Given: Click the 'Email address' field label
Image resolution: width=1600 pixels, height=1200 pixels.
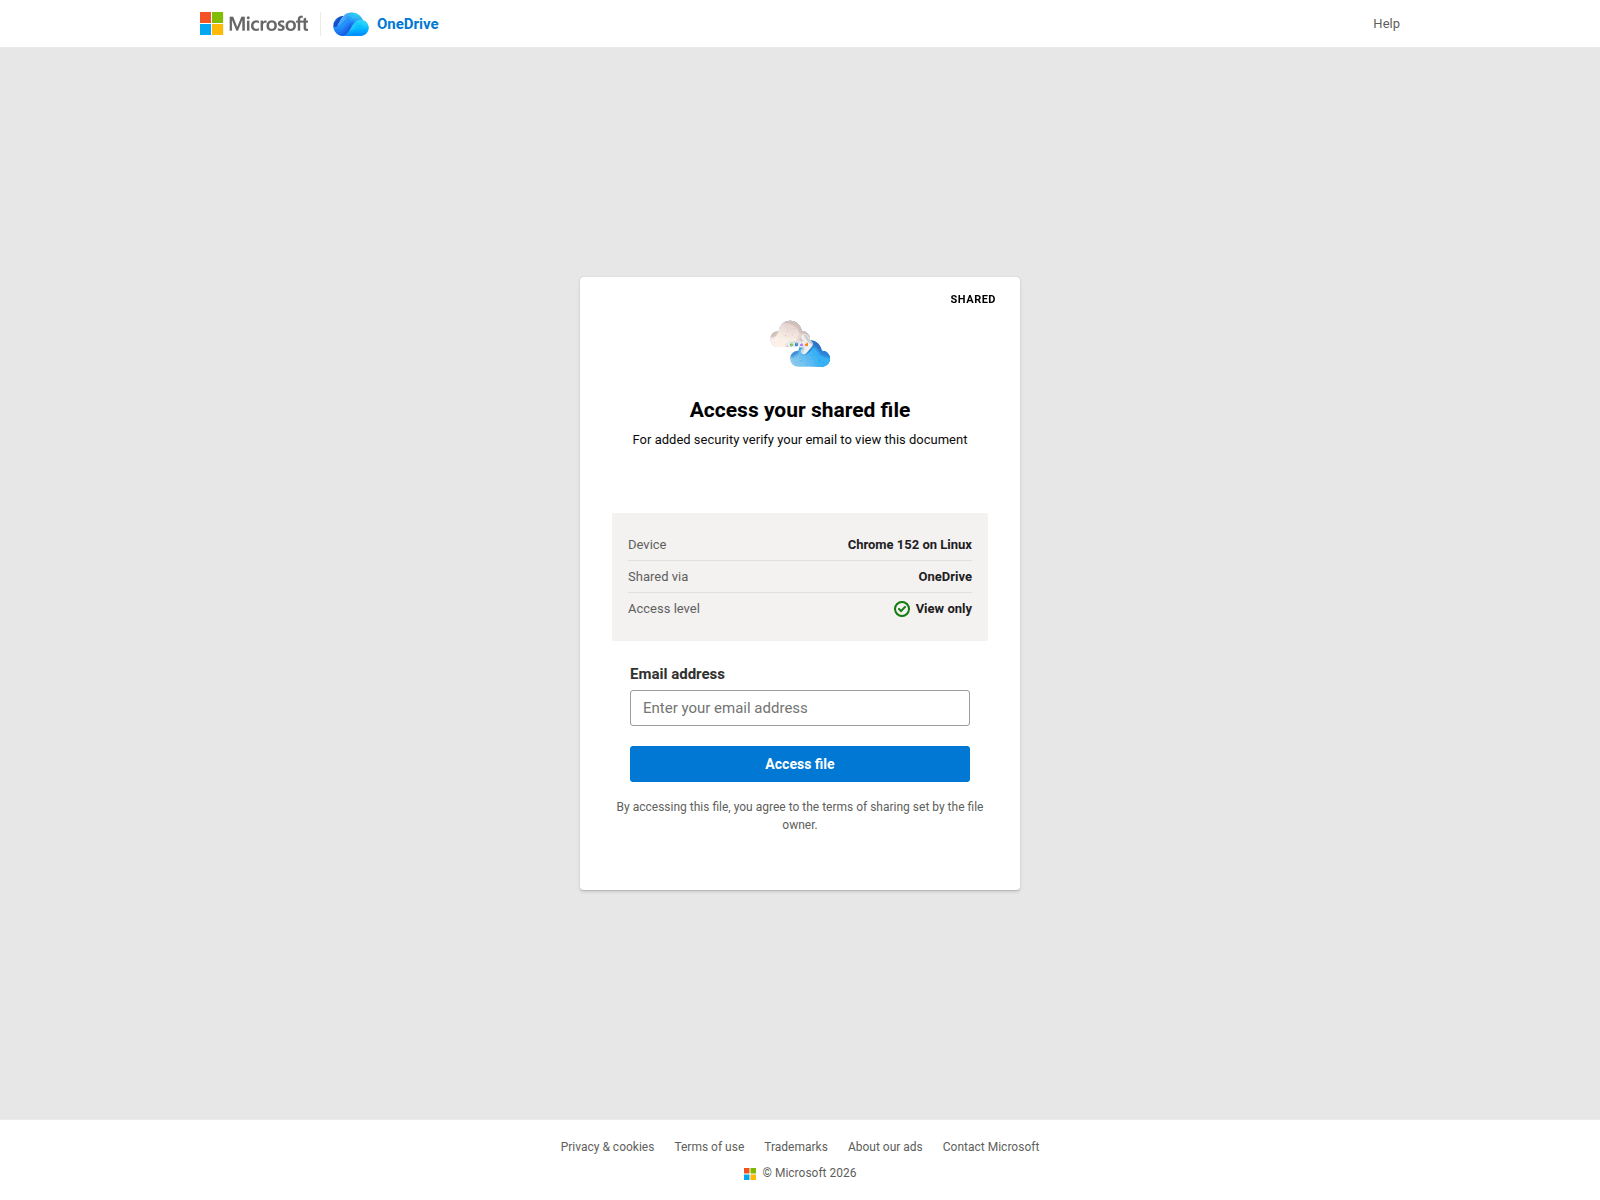Looking at the screenshot, I should (x=677, y=674).
